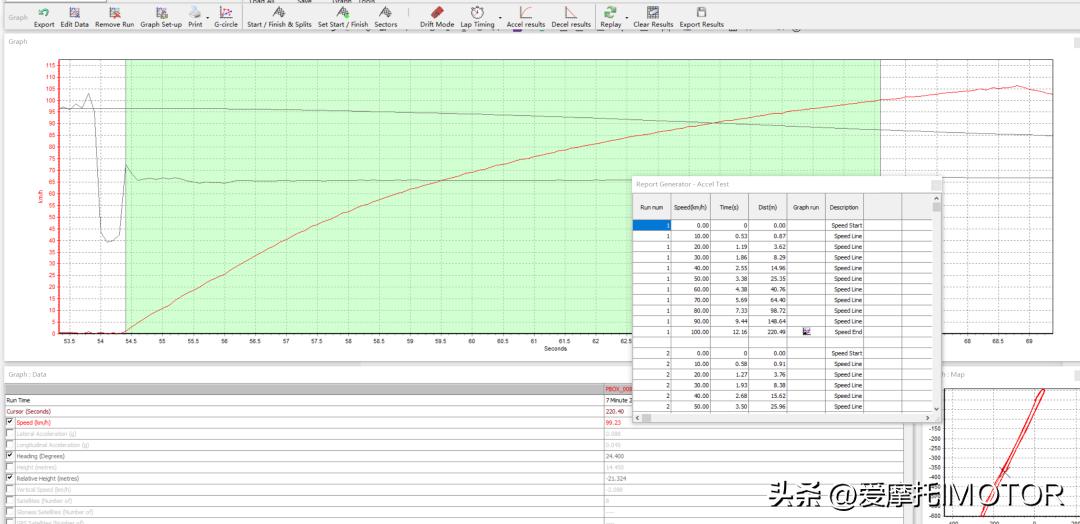Click the Remove Run icon
Screen dimensions: 1080x524
point(114,12)
